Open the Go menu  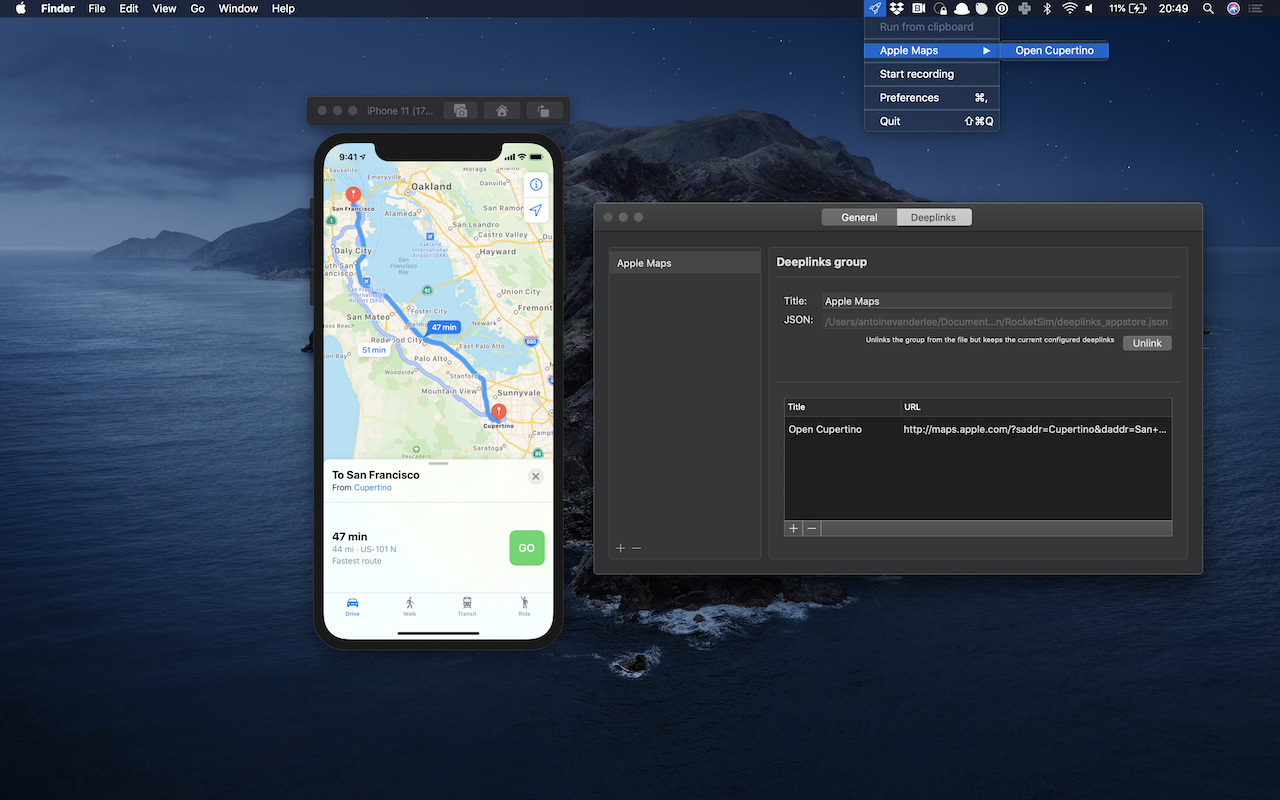click(198, 8)
